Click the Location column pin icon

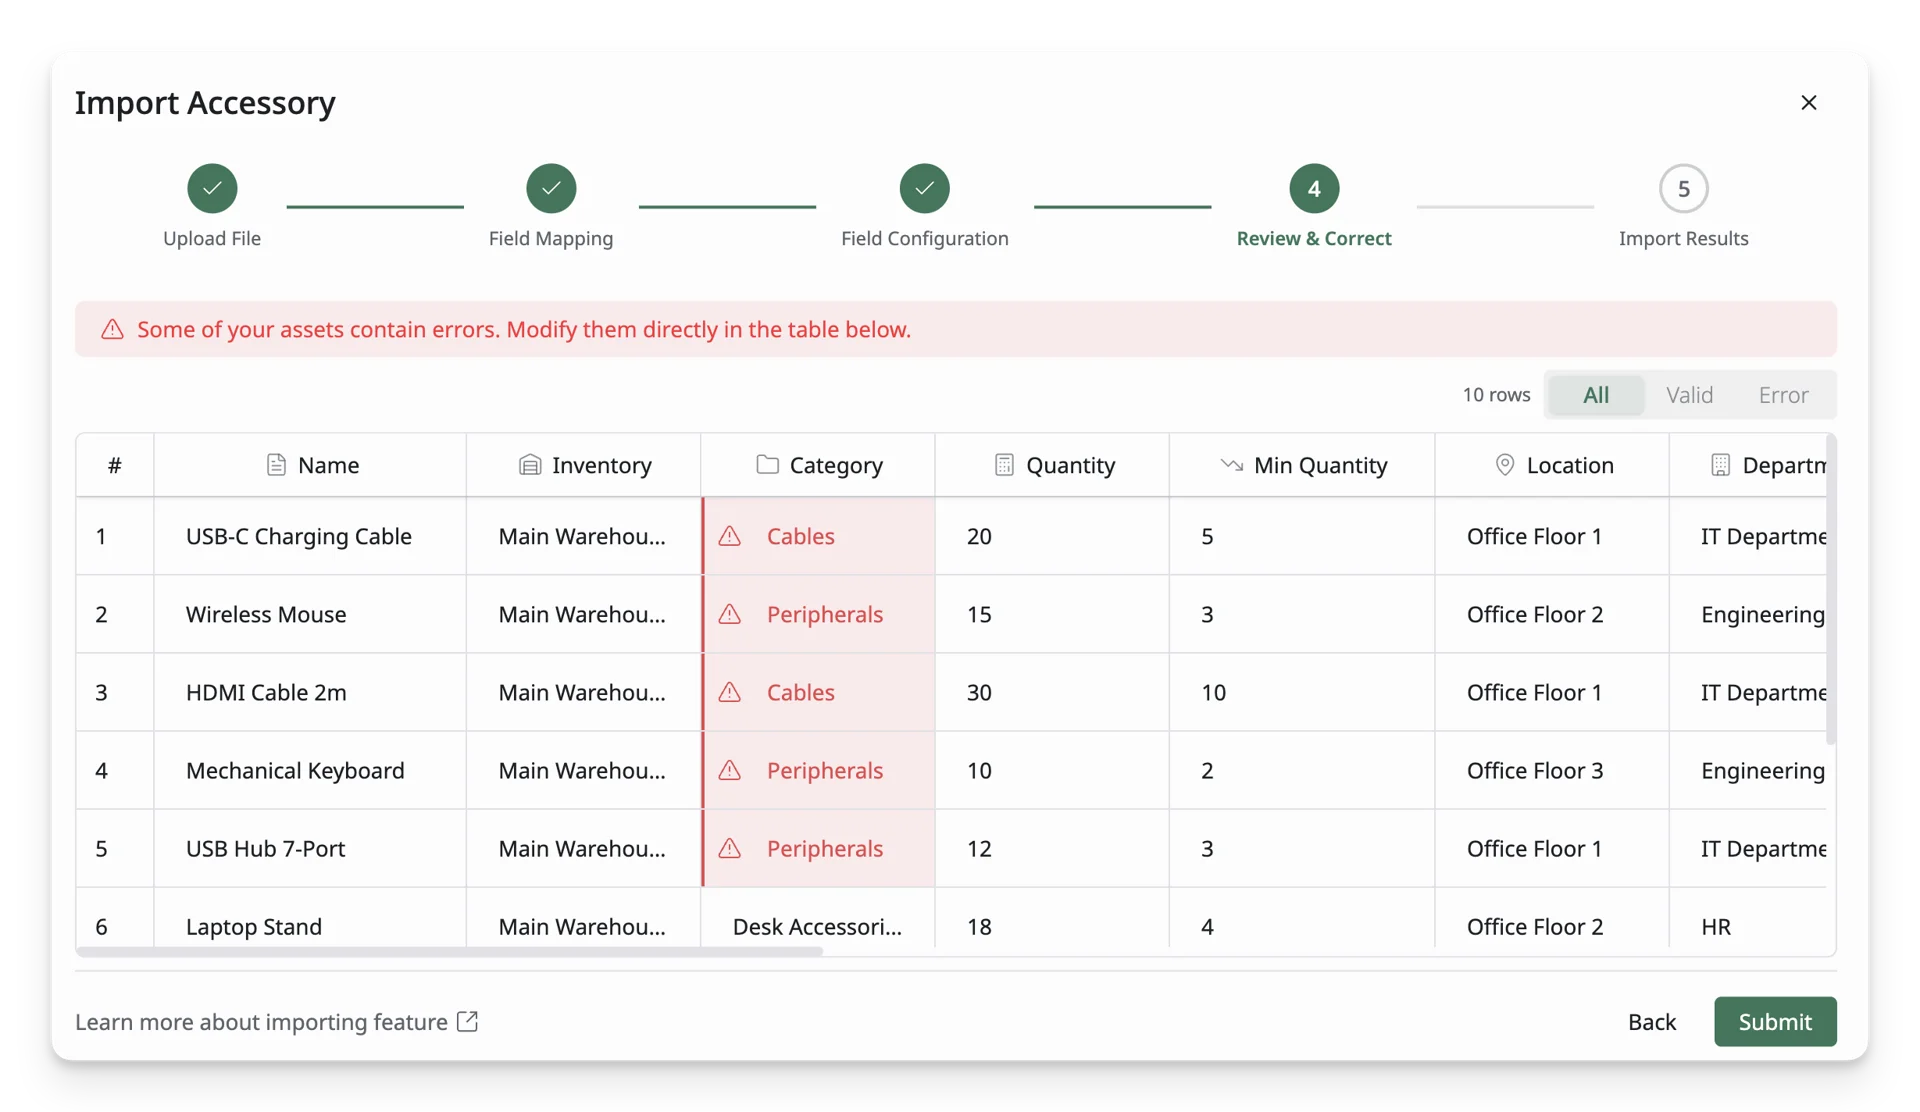1504,465
